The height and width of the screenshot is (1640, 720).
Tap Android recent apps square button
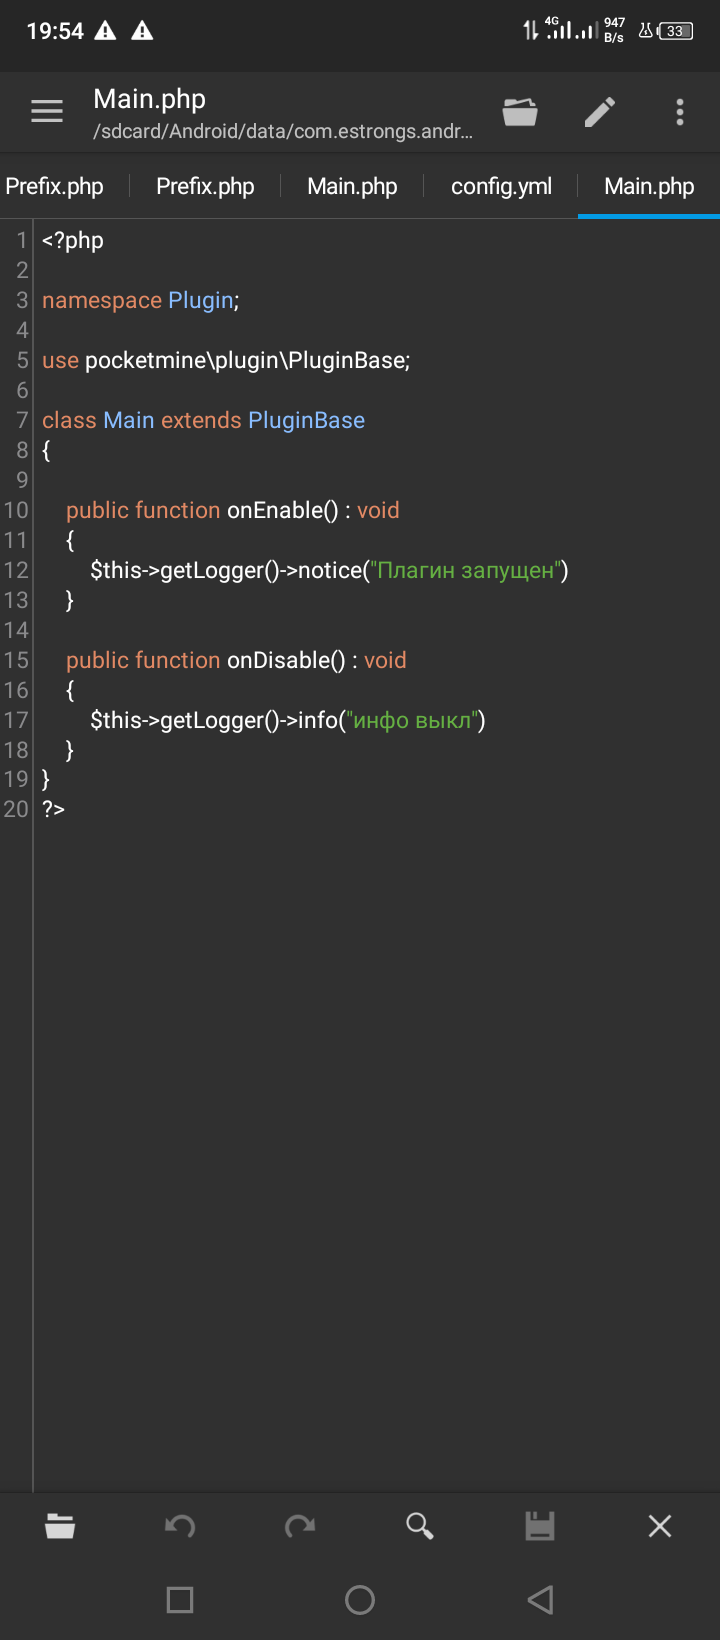[180, 1600]
